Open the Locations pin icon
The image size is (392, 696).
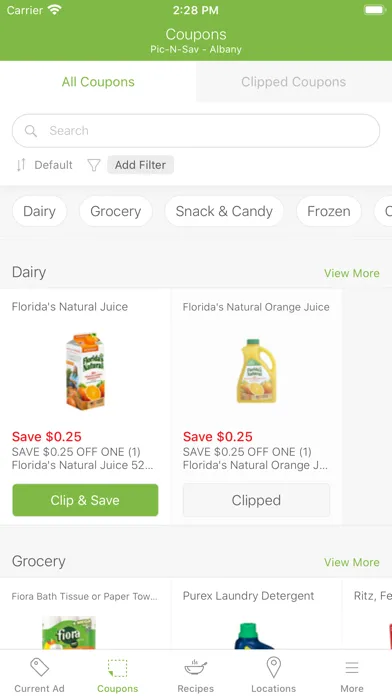[273, 668]
